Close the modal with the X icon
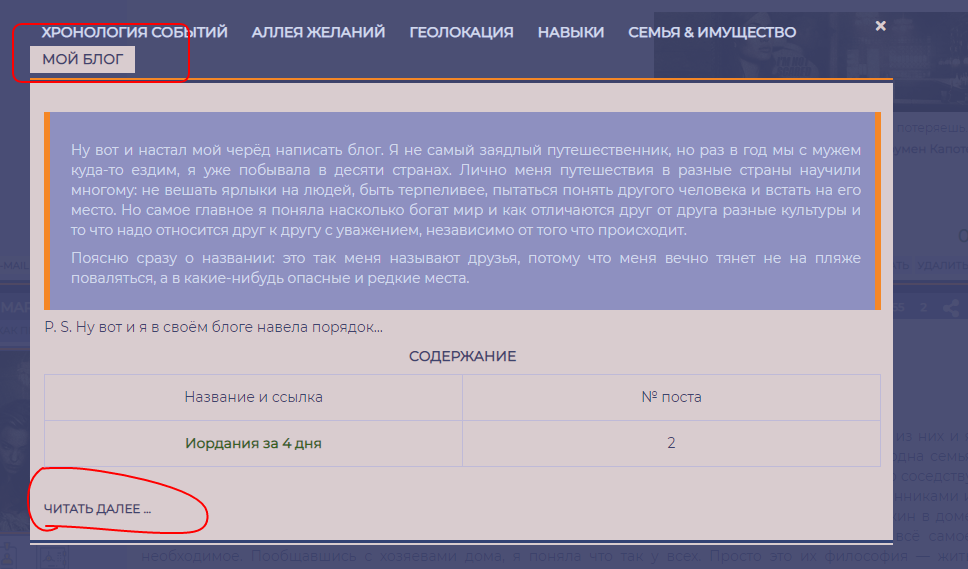The image size is (968, 569). 881,26
